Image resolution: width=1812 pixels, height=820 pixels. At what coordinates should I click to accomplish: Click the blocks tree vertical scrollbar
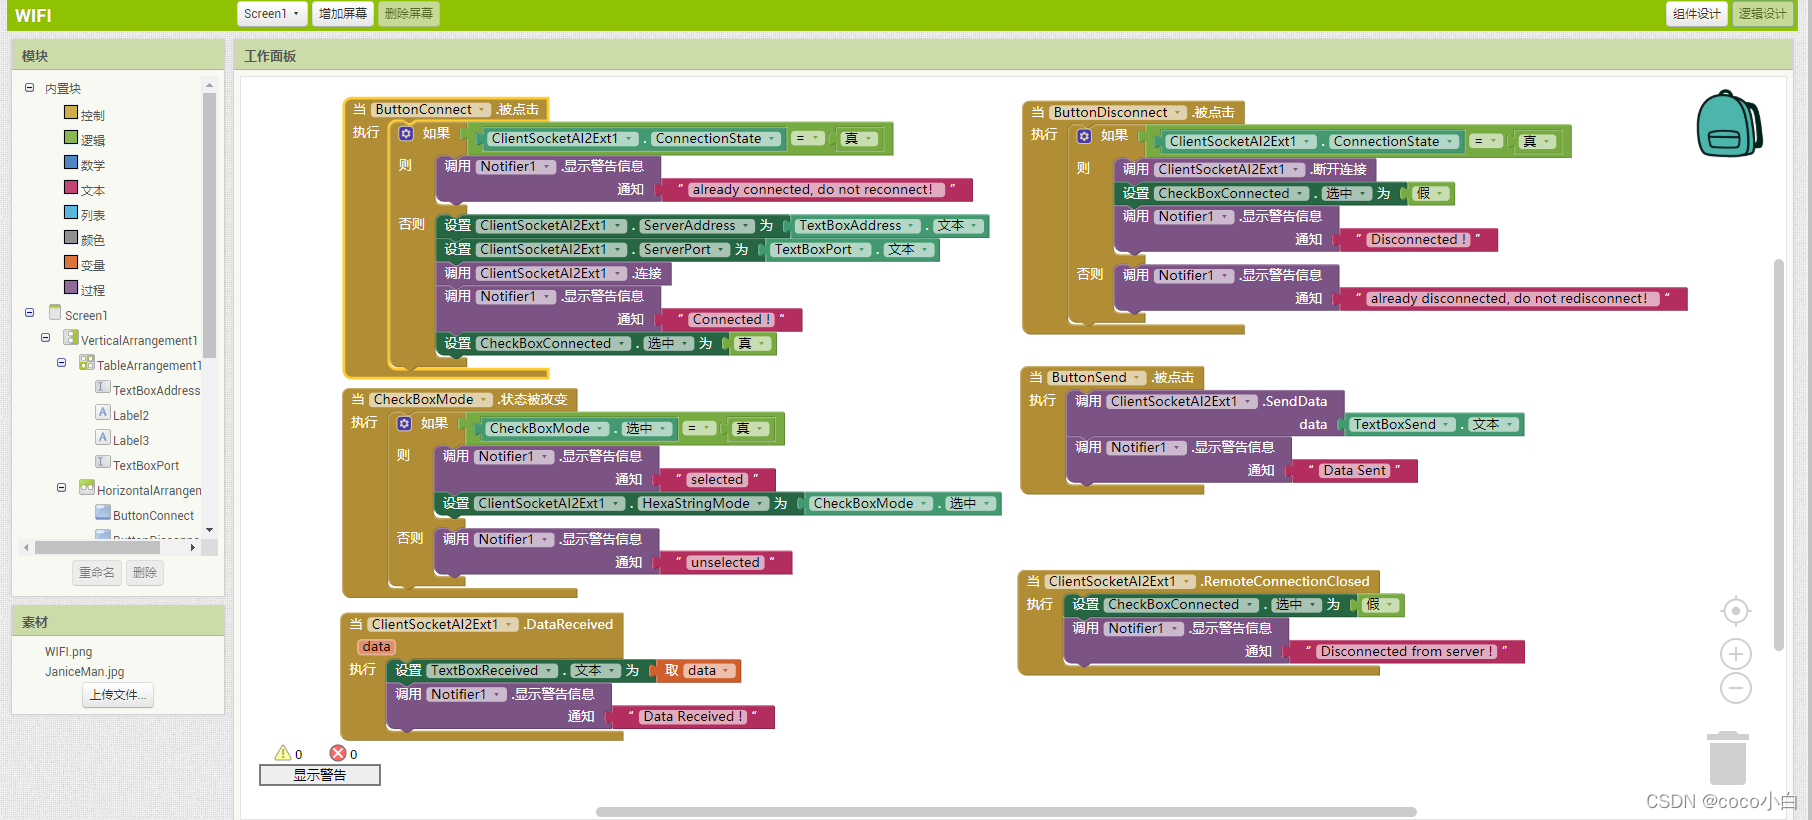click(209, 225)
